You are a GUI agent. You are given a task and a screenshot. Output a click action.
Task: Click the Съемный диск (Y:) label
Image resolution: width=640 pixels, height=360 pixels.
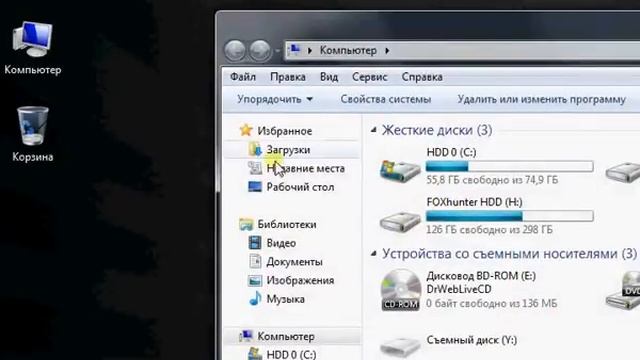click(x=472, y=340)
